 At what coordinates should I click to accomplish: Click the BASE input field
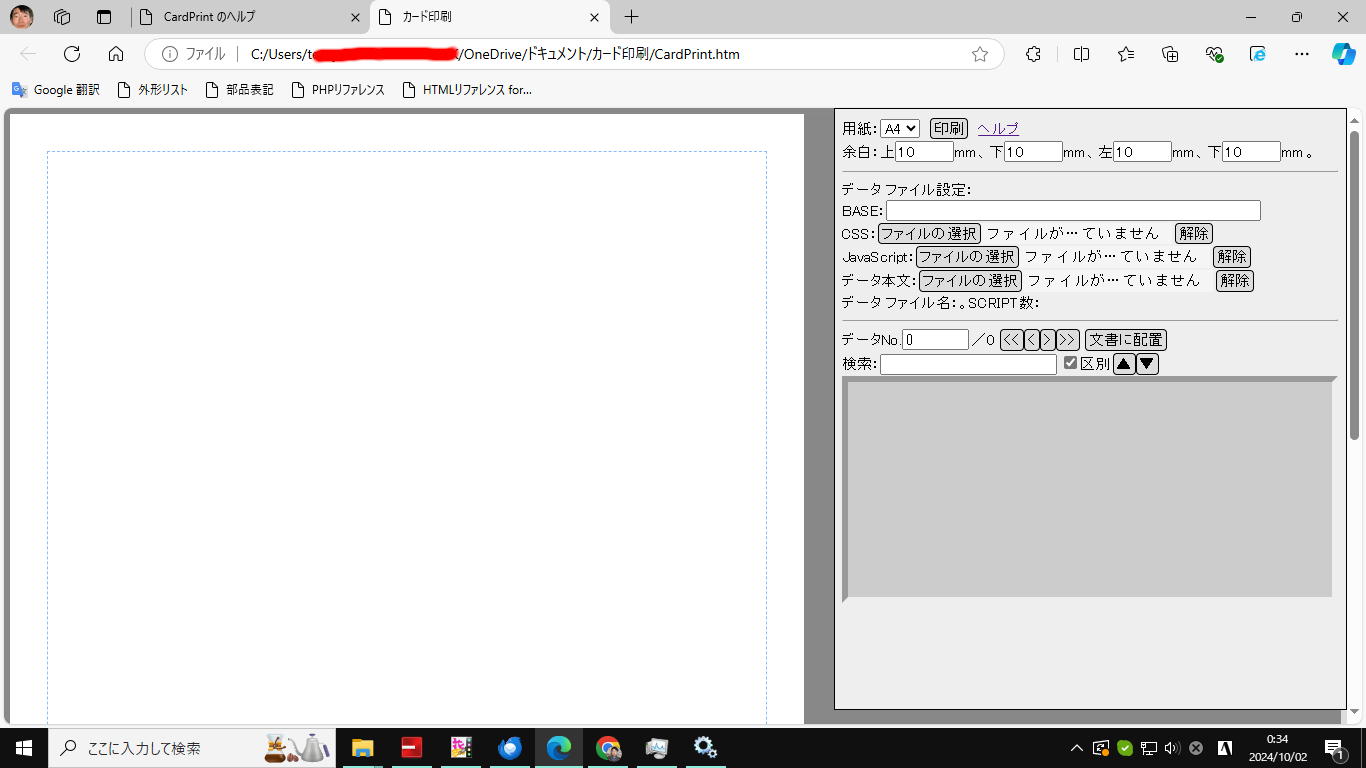click(1072, 211)
